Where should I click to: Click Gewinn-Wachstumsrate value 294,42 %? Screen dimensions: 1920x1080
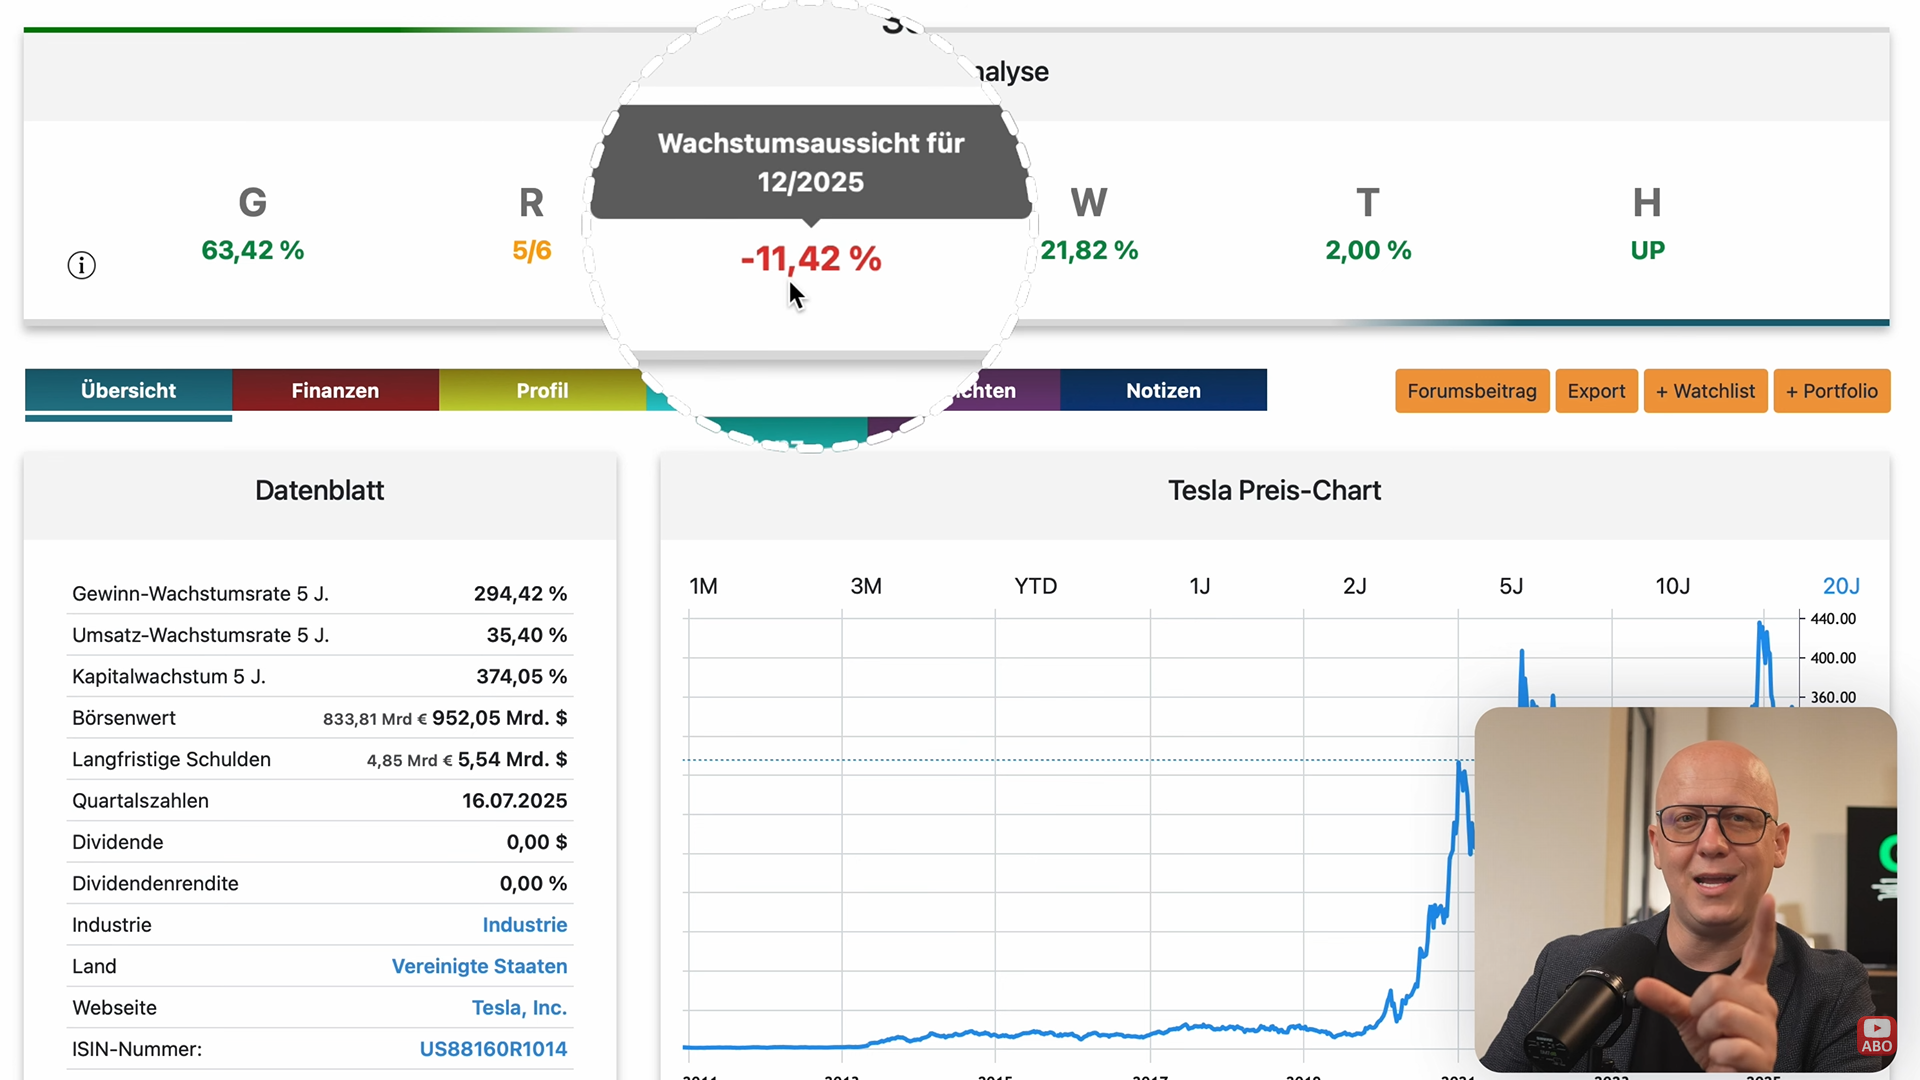click(520, 594)
